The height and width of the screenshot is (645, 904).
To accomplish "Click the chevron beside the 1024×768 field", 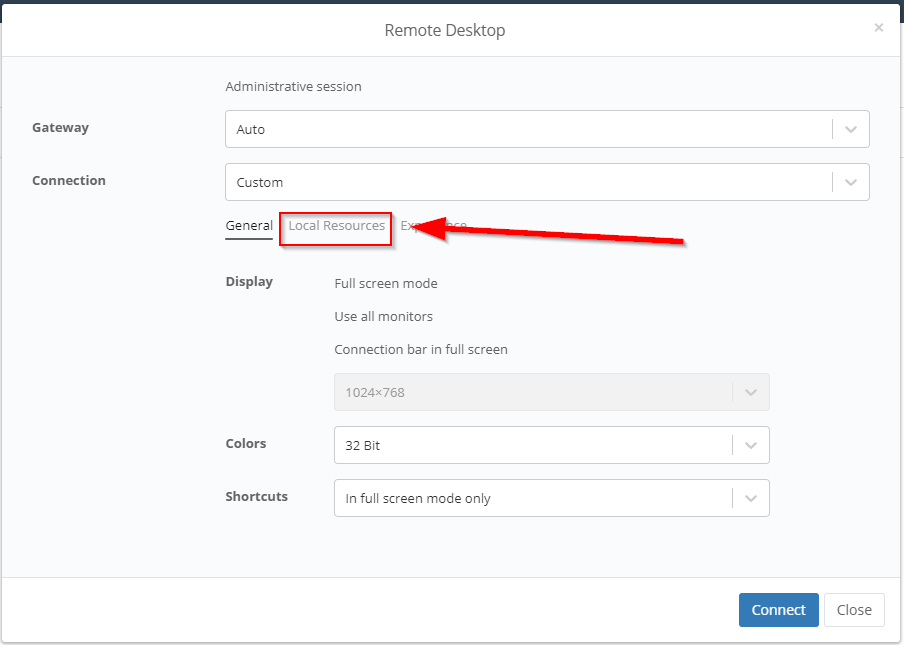I will pos(750,391).
